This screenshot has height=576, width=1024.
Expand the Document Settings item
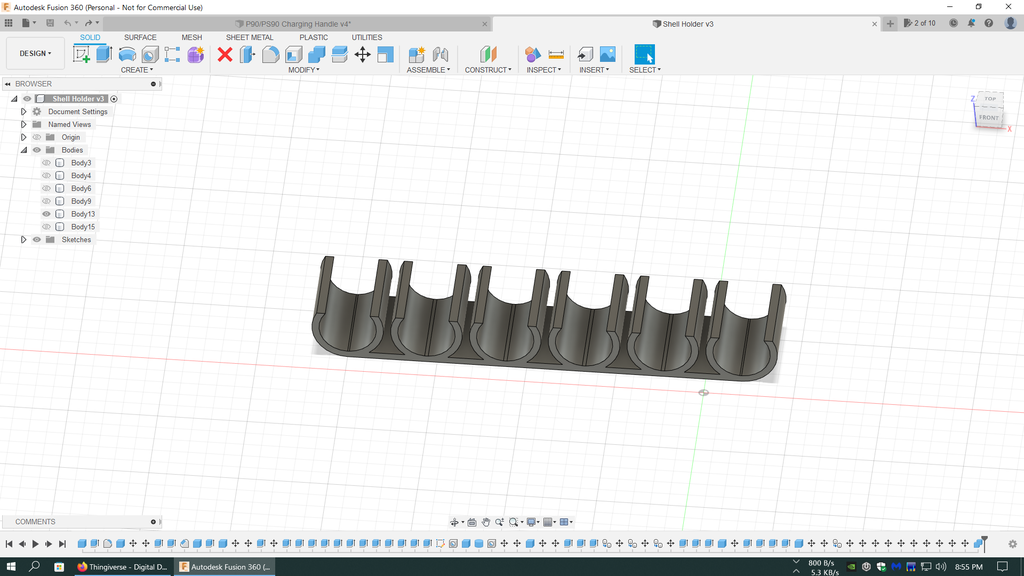click(x=23, y=111)
